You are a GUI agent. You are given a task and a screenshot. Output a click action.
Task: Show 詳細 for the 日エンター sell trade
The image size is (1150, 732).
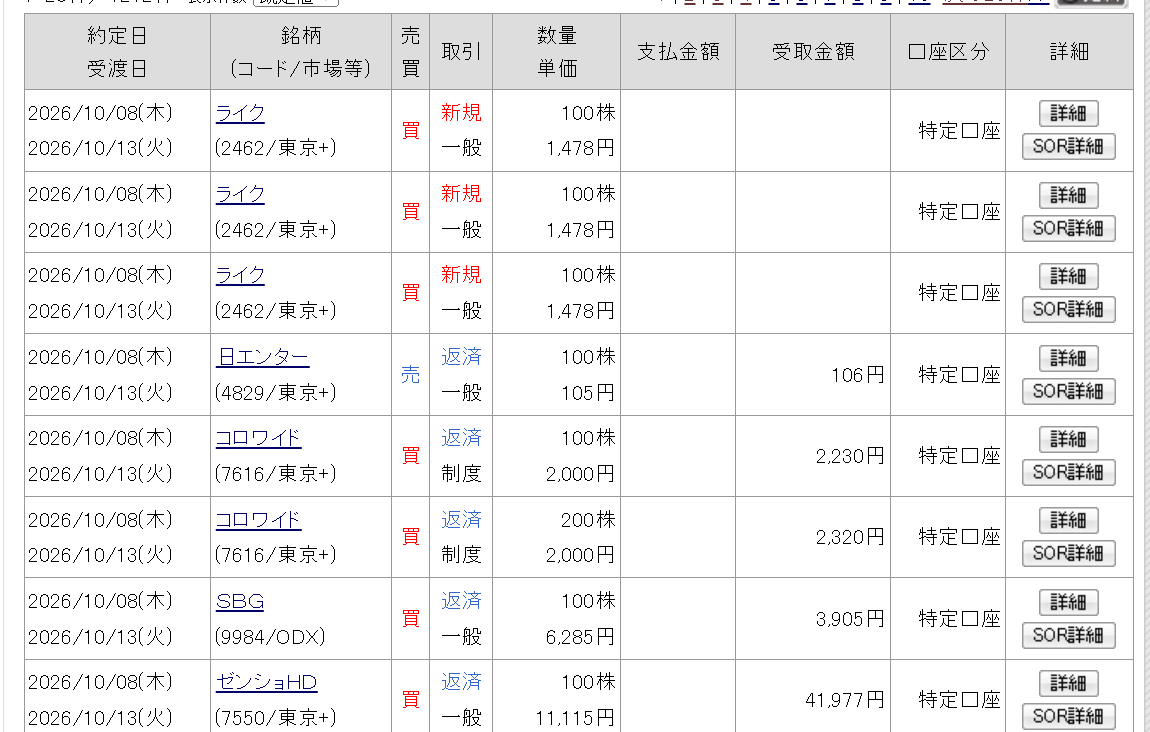point(1069,359)
